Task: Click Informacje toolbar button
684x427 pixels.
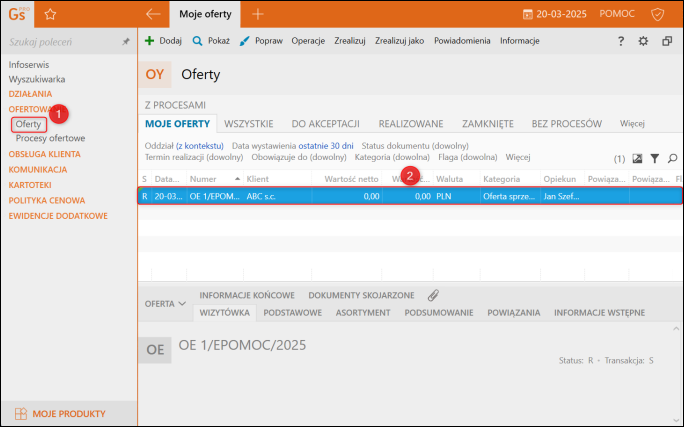Action: coord(520,41)
